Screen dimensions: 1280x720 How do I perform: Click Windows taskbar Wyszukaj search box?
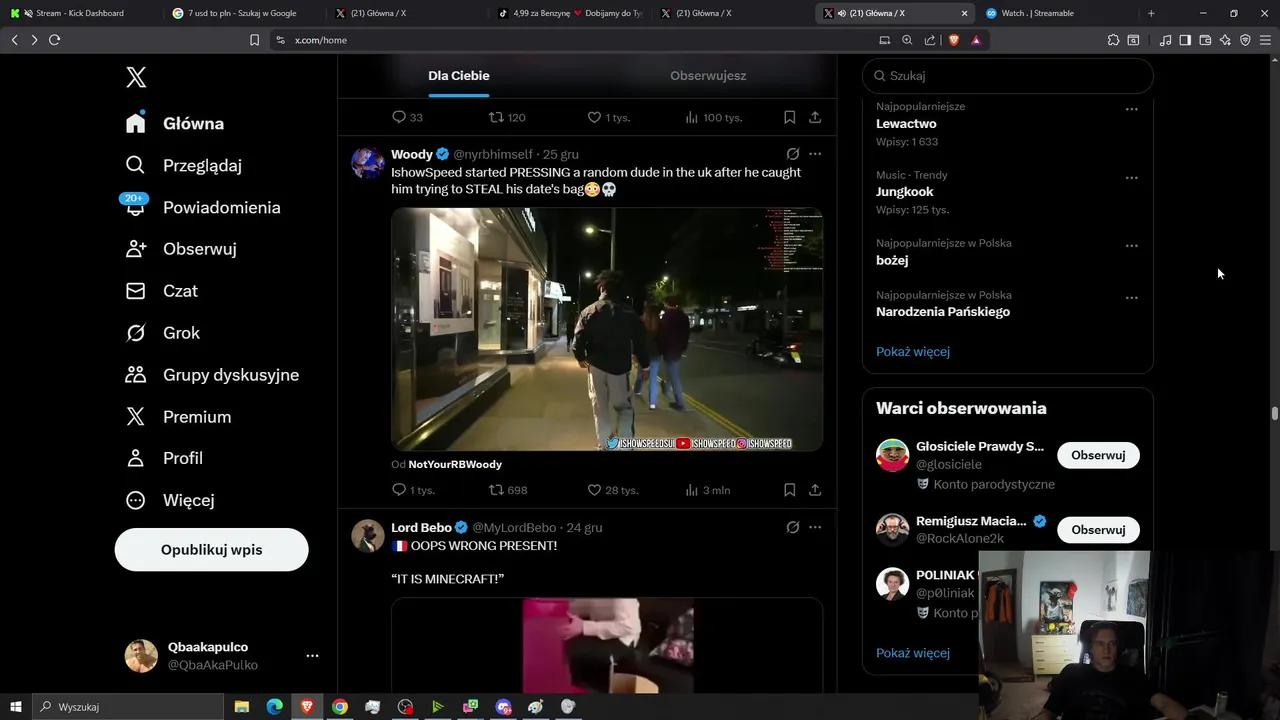click(x=128, y=707)
